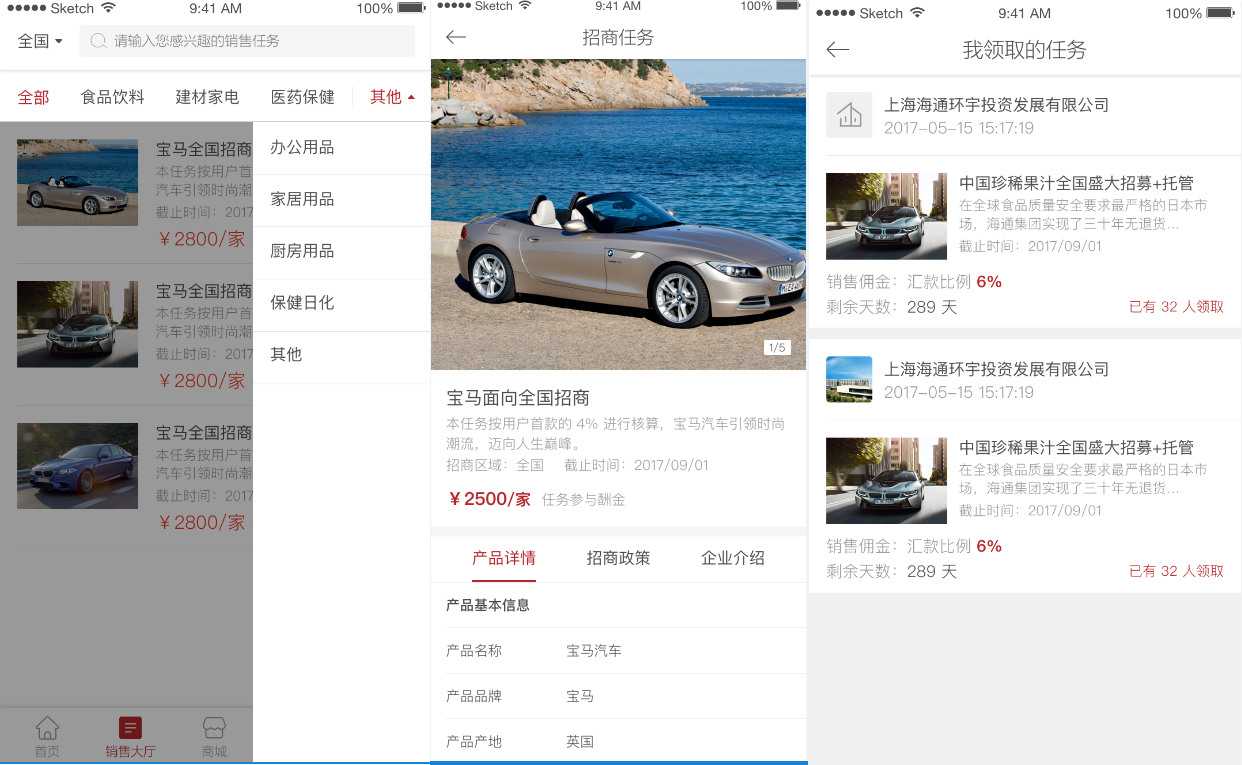Click the 产品品牌 label
1242x765 pixels.
point(474,696)
